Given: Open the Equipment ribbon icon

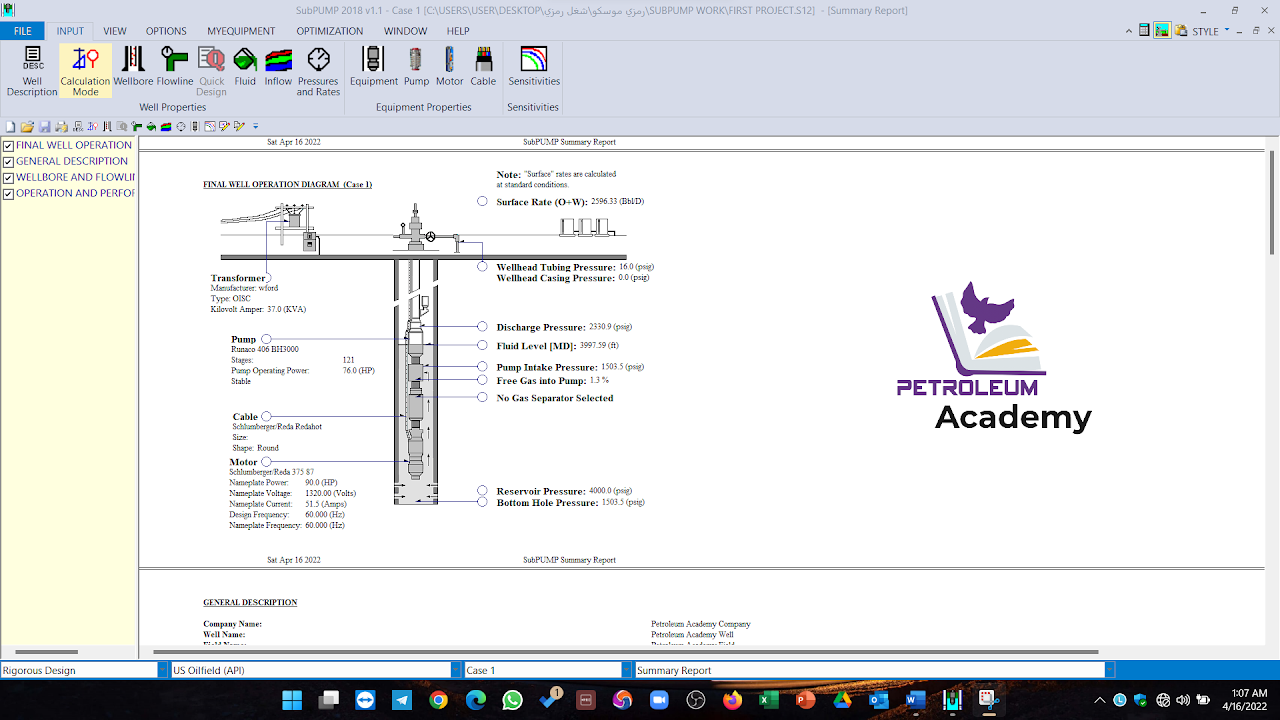Looking at the screenshot, I should point(374,67).
